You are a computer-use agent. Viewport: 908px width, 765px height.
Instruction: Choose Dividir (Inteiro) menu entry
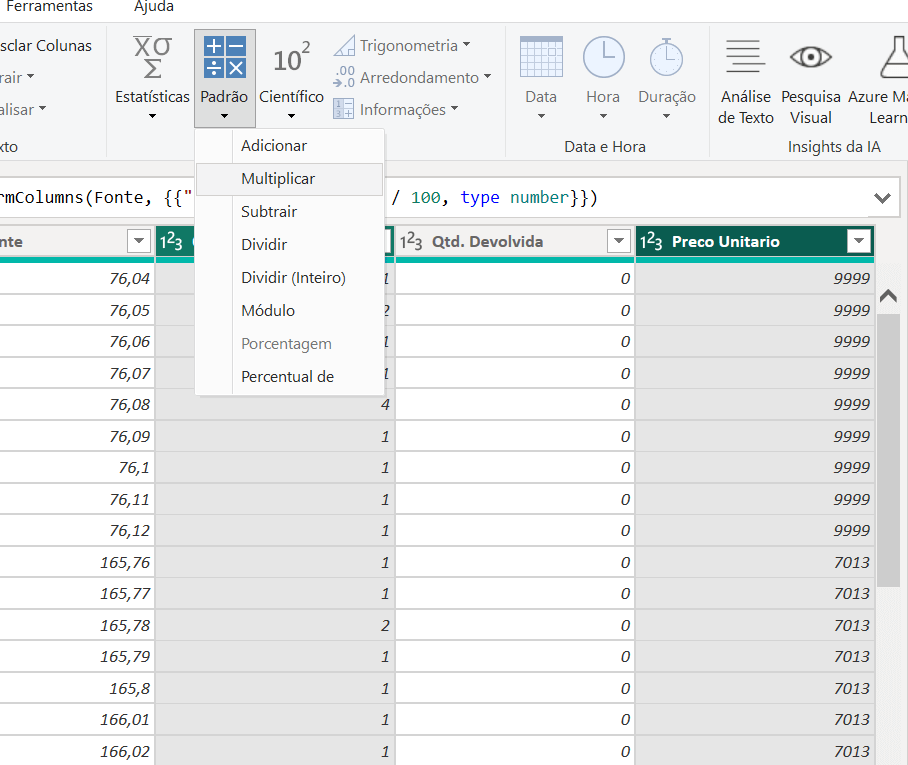pos(290,278)
